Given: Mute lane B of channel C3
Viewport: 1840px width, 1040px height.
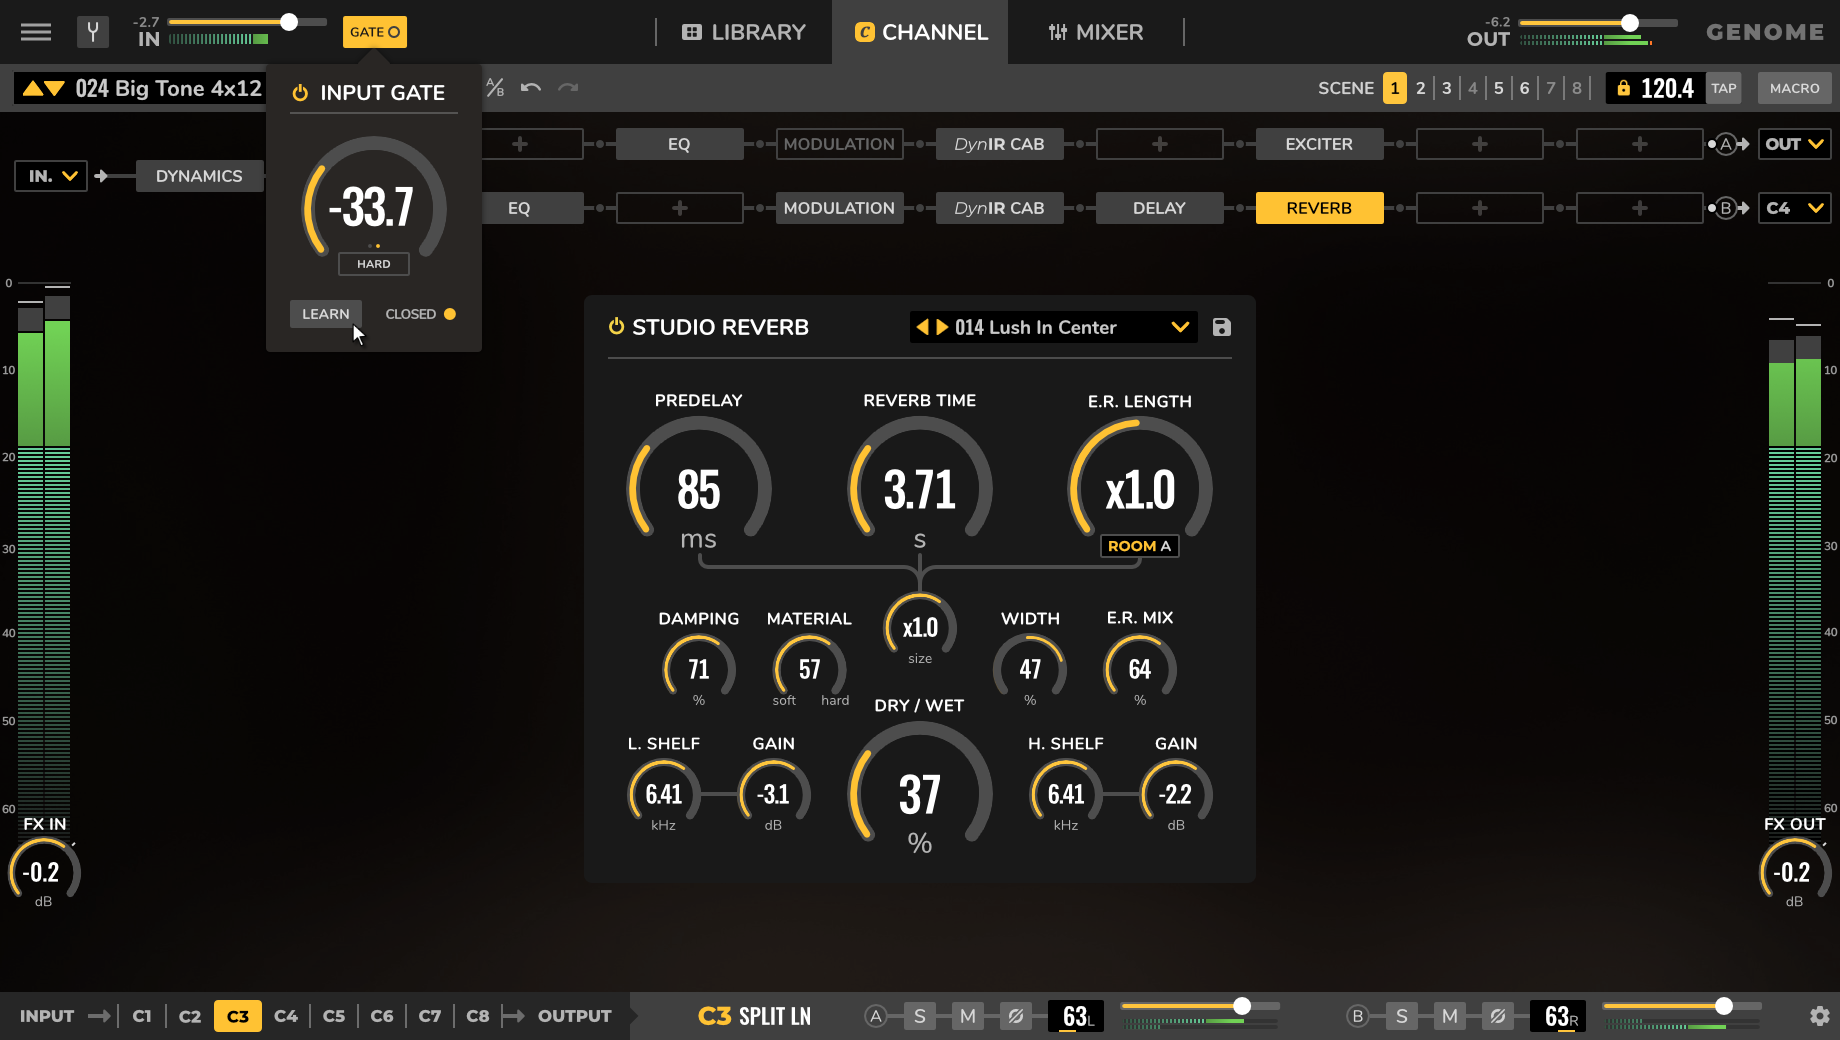Looking at the screenshot, I should [1448, 1015].
